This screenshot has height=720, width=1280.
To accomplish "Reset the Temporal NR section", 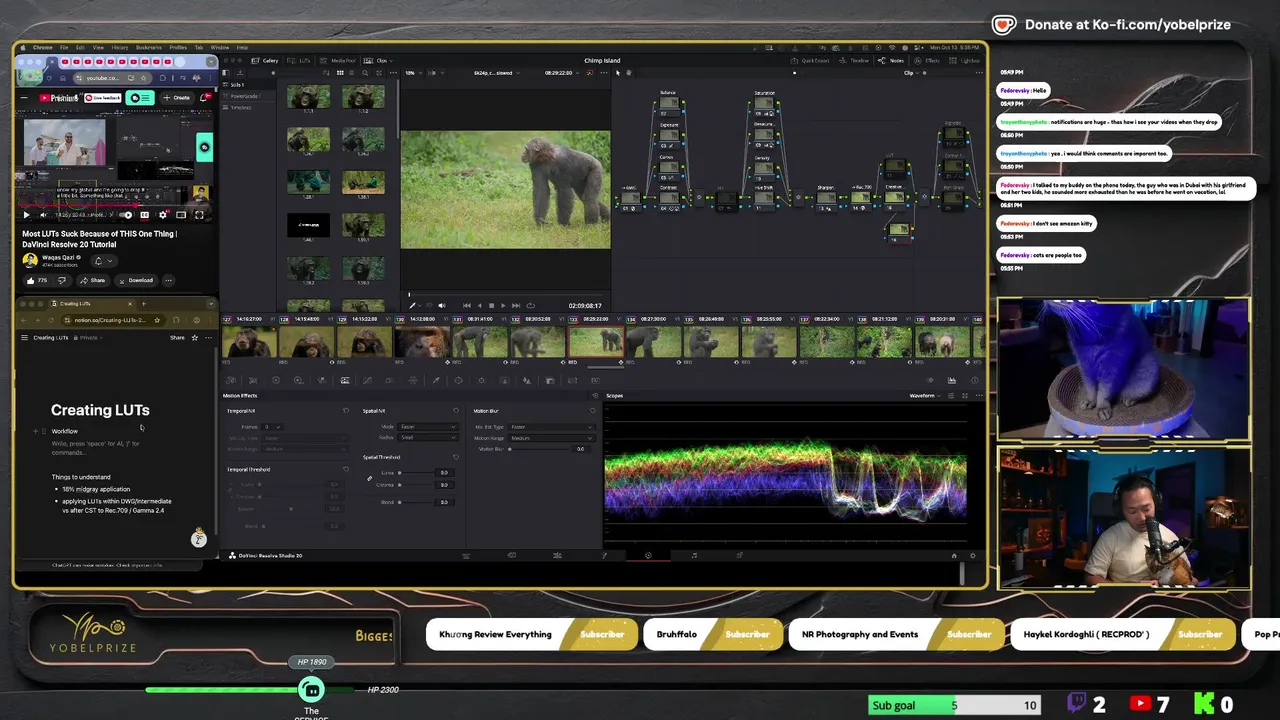I will point(346,411).
